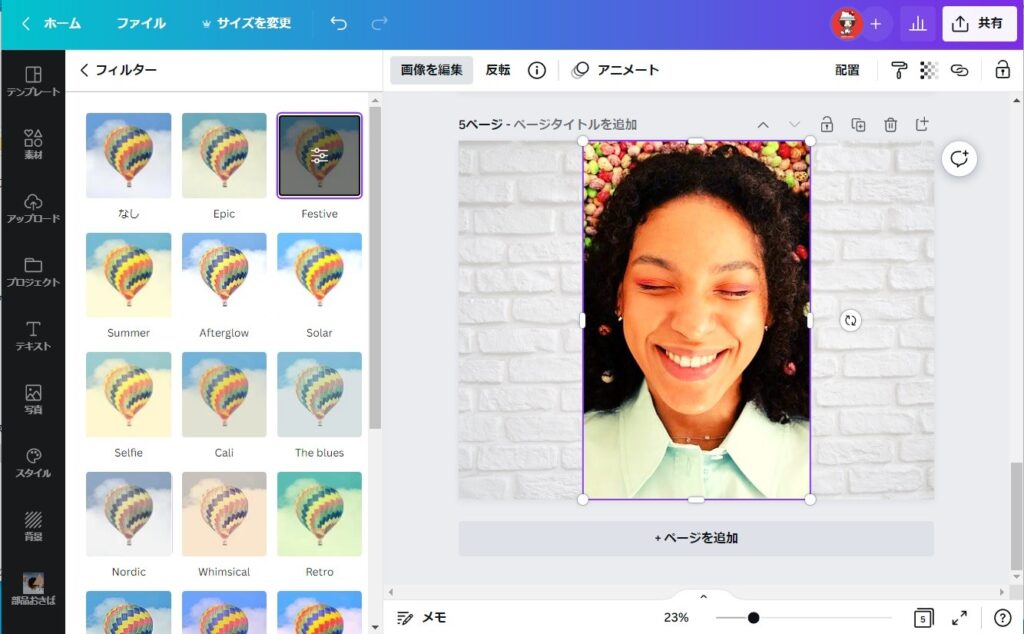The image size is (1024, 634).
Task: Click the rotate handle icon beside image
Action: pos(850,321)
